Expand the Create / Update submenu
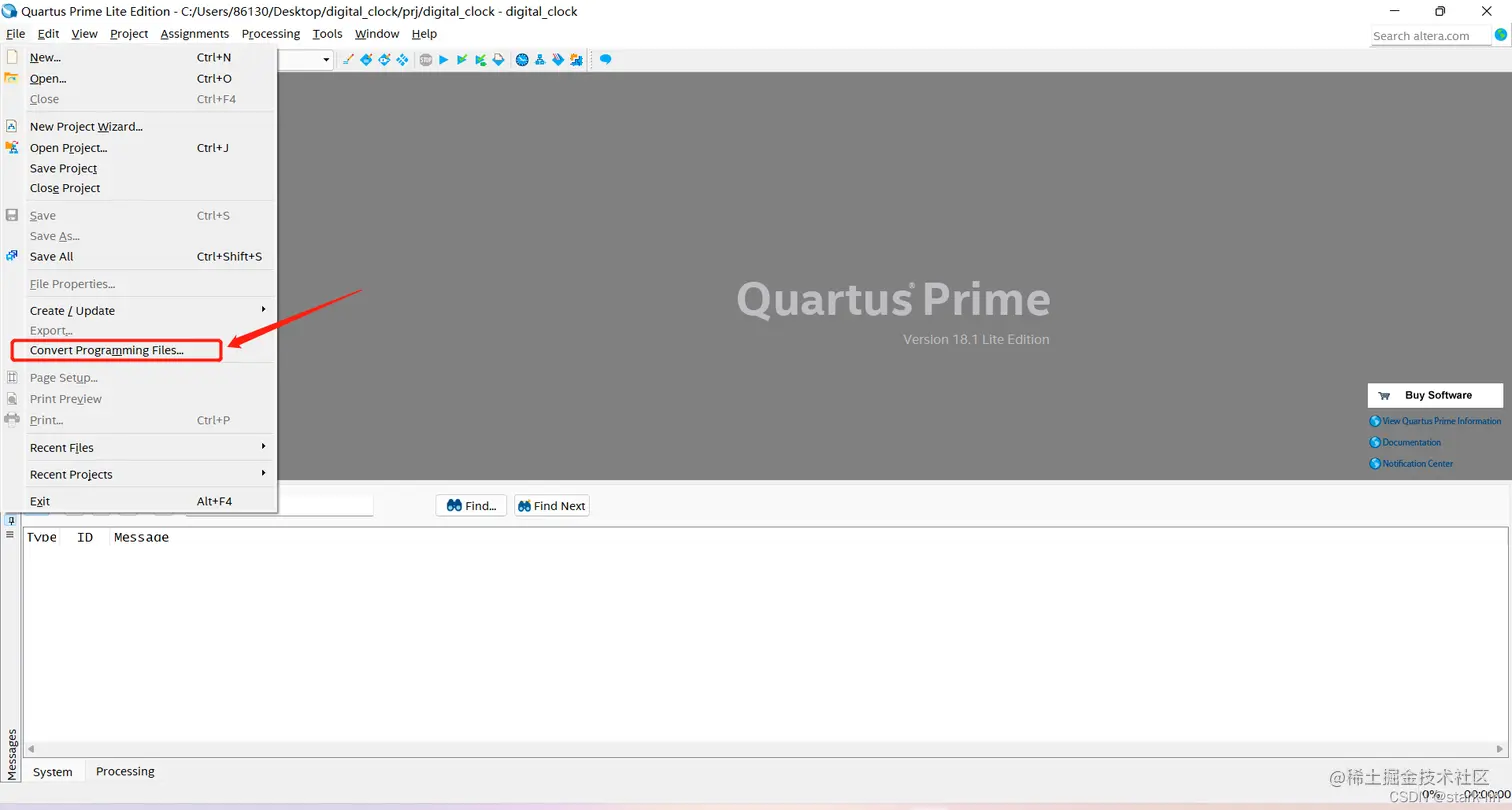The height and width of the screenshot is (810, 1512). tap(150, 310)
